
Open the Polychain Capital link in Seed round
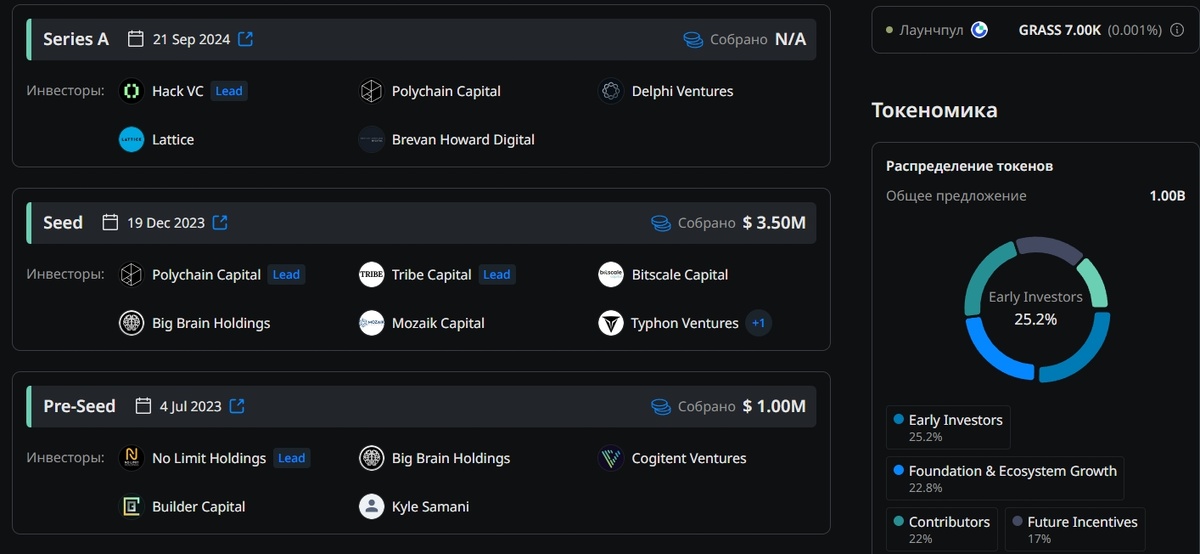[206, 275]
